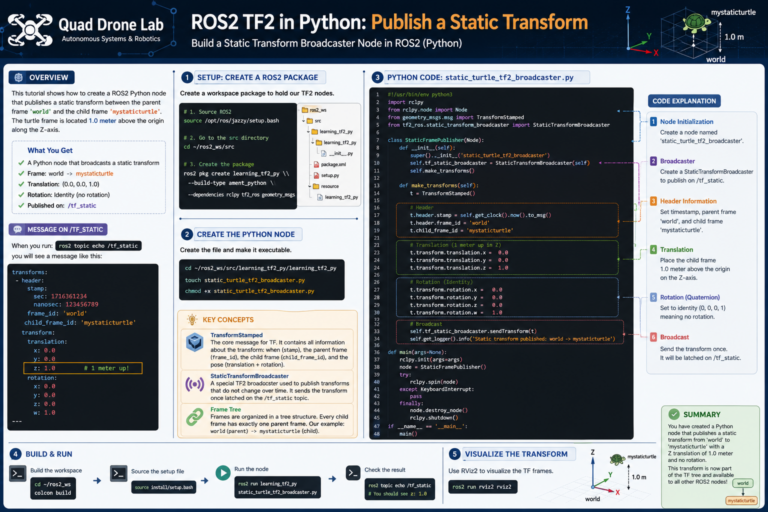The height and width of the screenshot is (512, 768).
Task: Click the src folder icon in the file tree
Action: tap(310, 121)
